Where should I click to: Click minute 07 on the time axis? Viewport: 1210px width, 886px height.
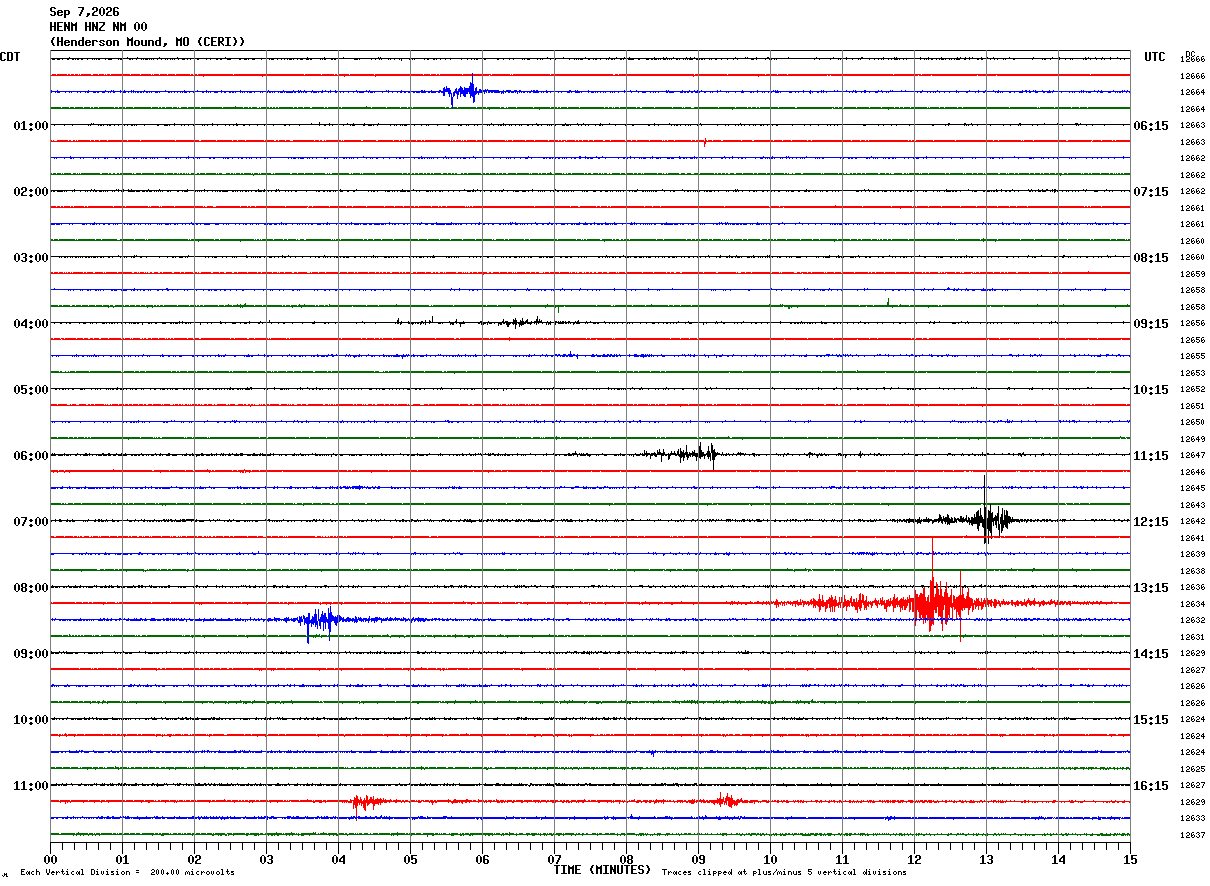[x=554, y=859]
